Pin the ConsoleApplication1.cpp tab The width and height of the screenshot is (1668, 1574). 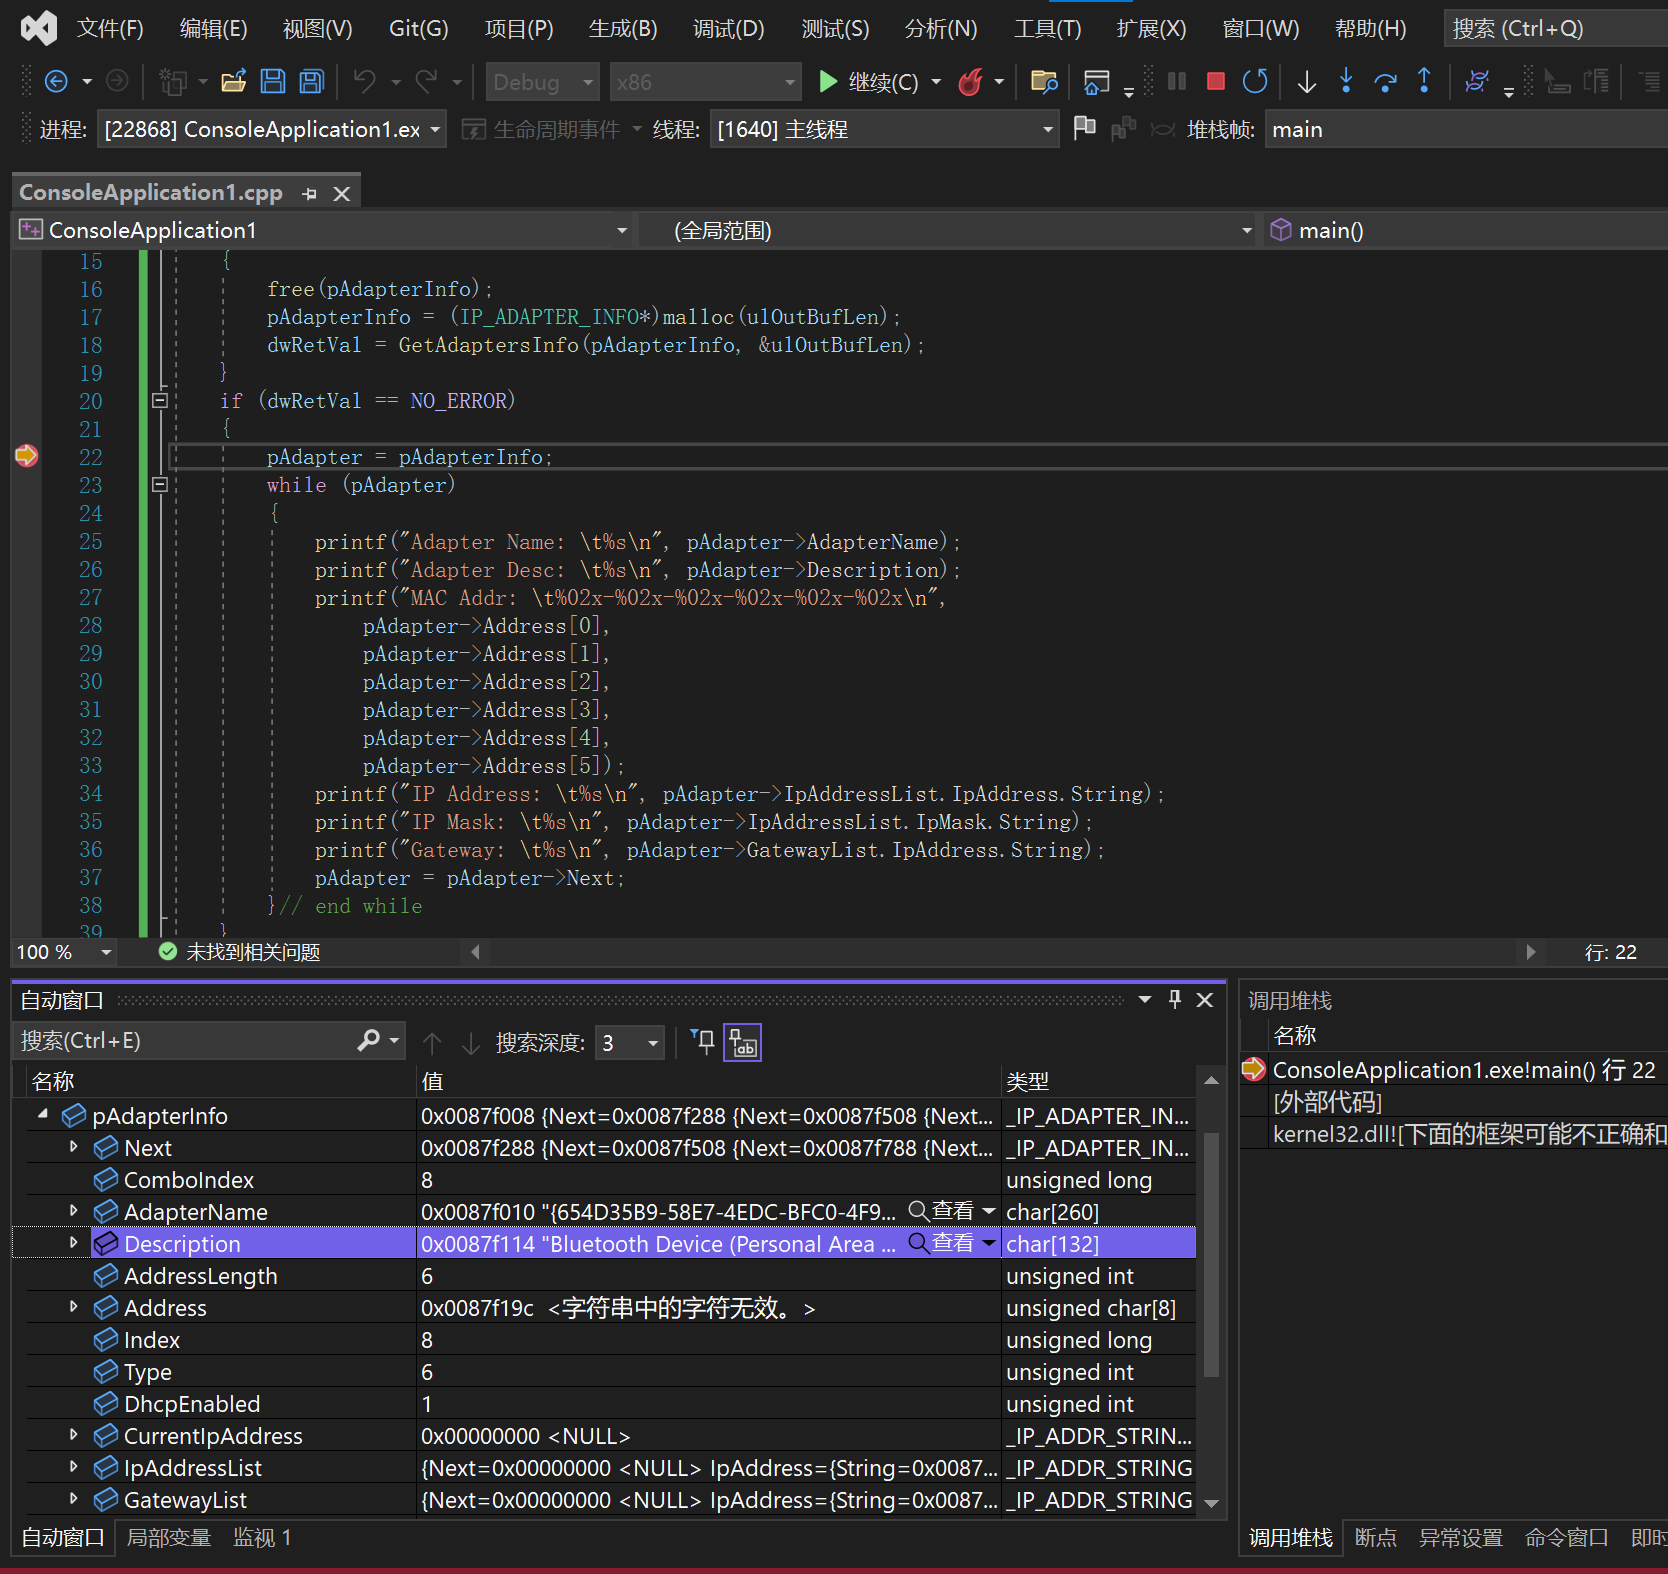(x=310, y=194)
